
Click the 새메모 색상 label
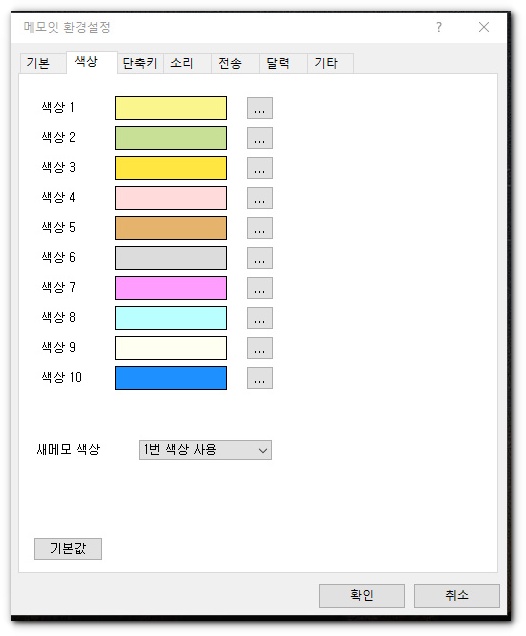pos(68,449)
